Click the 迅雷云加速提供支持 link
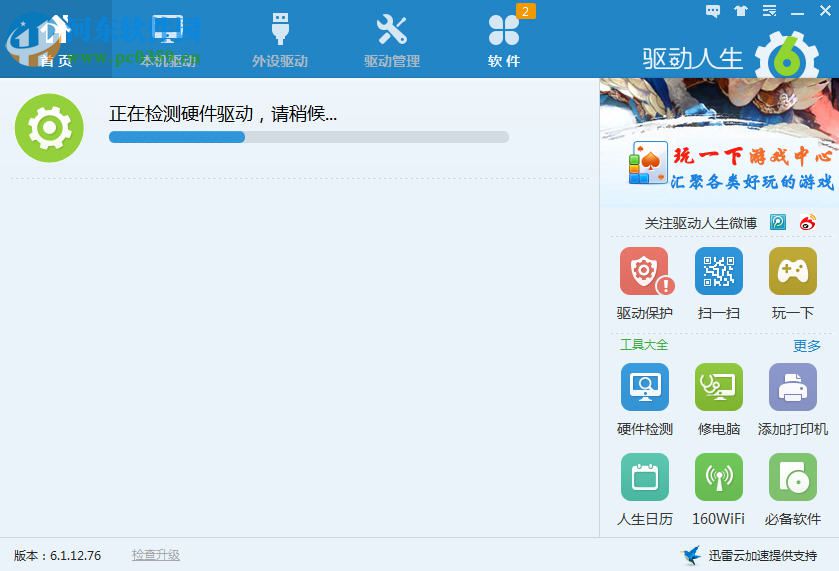Image resolution: width=839 pixels, height=571 pixels. (762, 556)
